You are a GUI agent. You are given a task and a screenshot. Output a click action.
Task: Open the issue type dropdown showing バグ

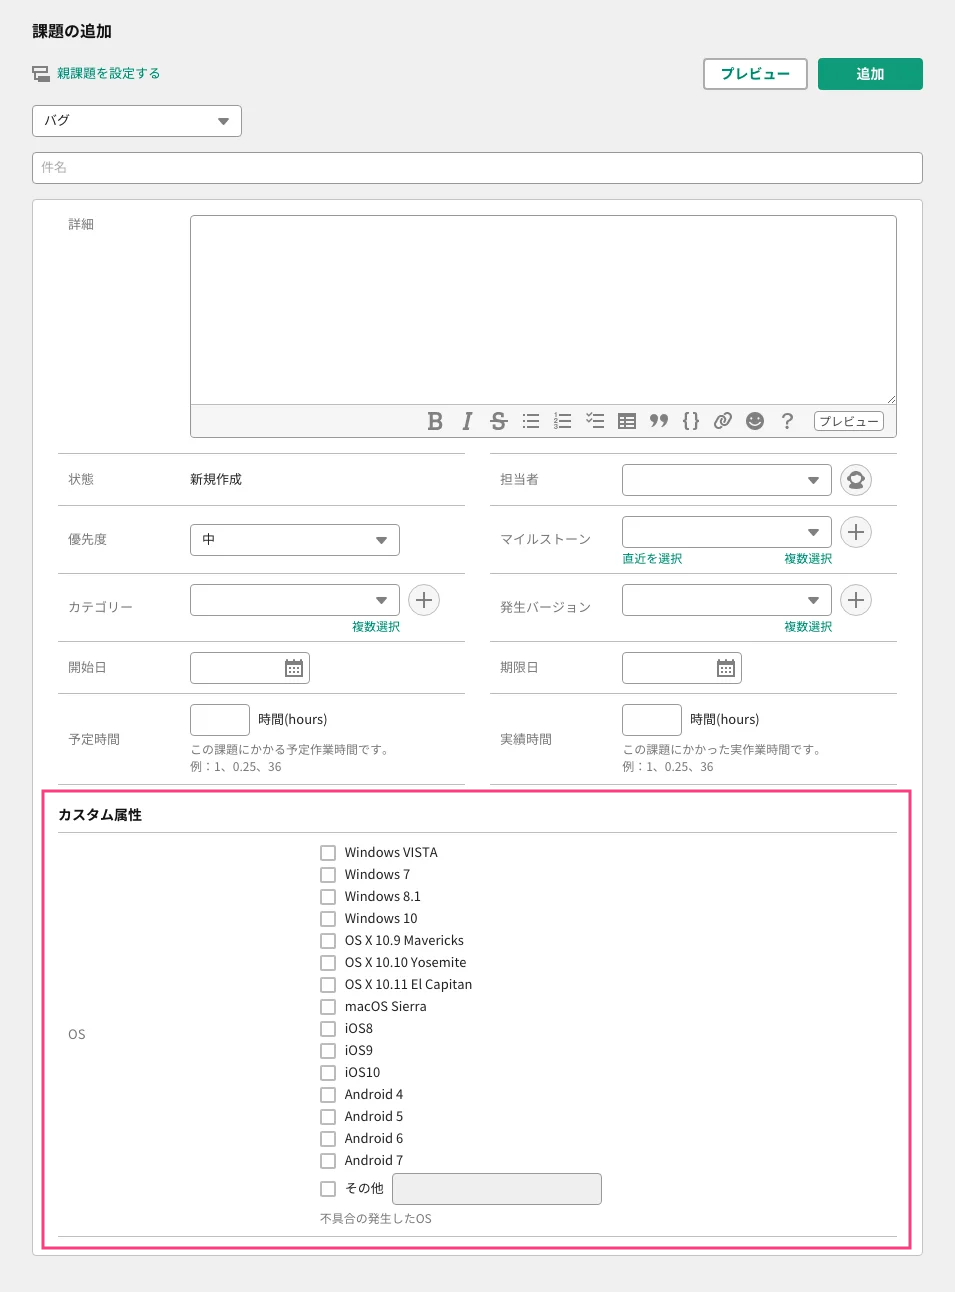click(137, 121)
